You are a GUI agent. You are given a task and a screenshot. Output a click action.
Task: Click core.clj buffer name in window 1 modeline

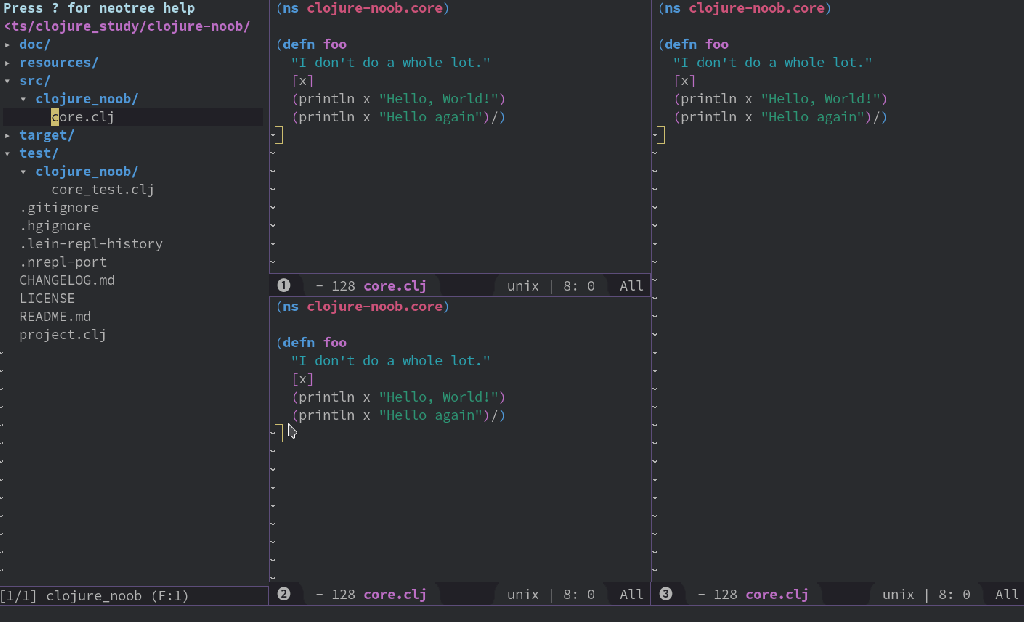pyautogui.click(x=394, y=286)
